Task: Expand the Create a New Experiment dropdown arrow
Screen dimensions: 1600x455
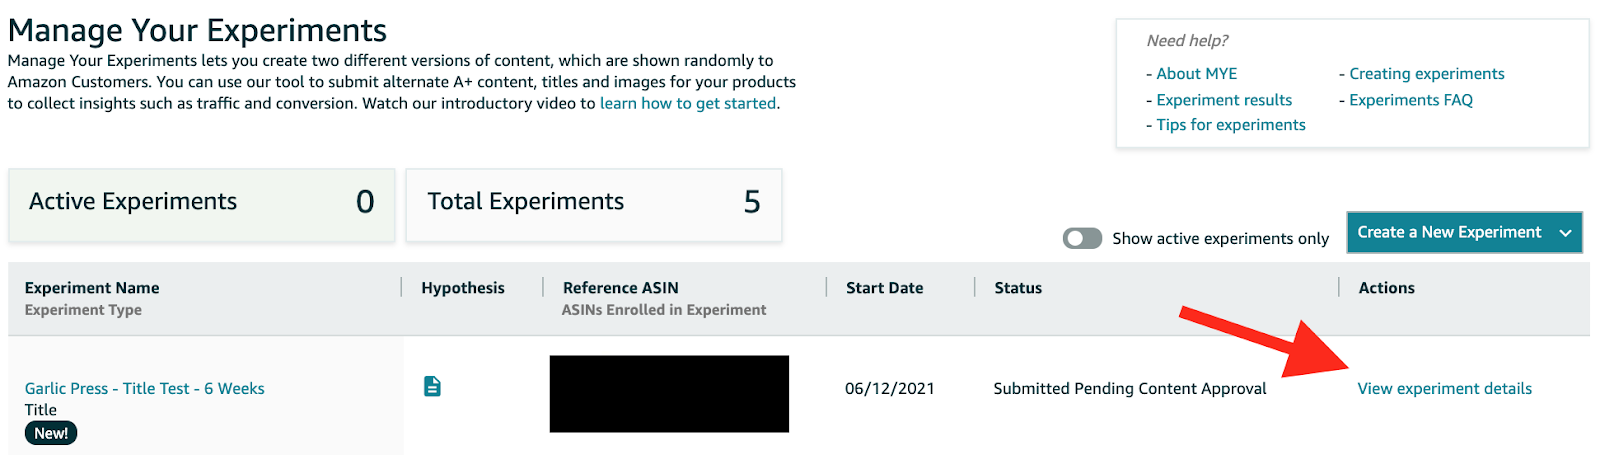Action: point(1565,233)
